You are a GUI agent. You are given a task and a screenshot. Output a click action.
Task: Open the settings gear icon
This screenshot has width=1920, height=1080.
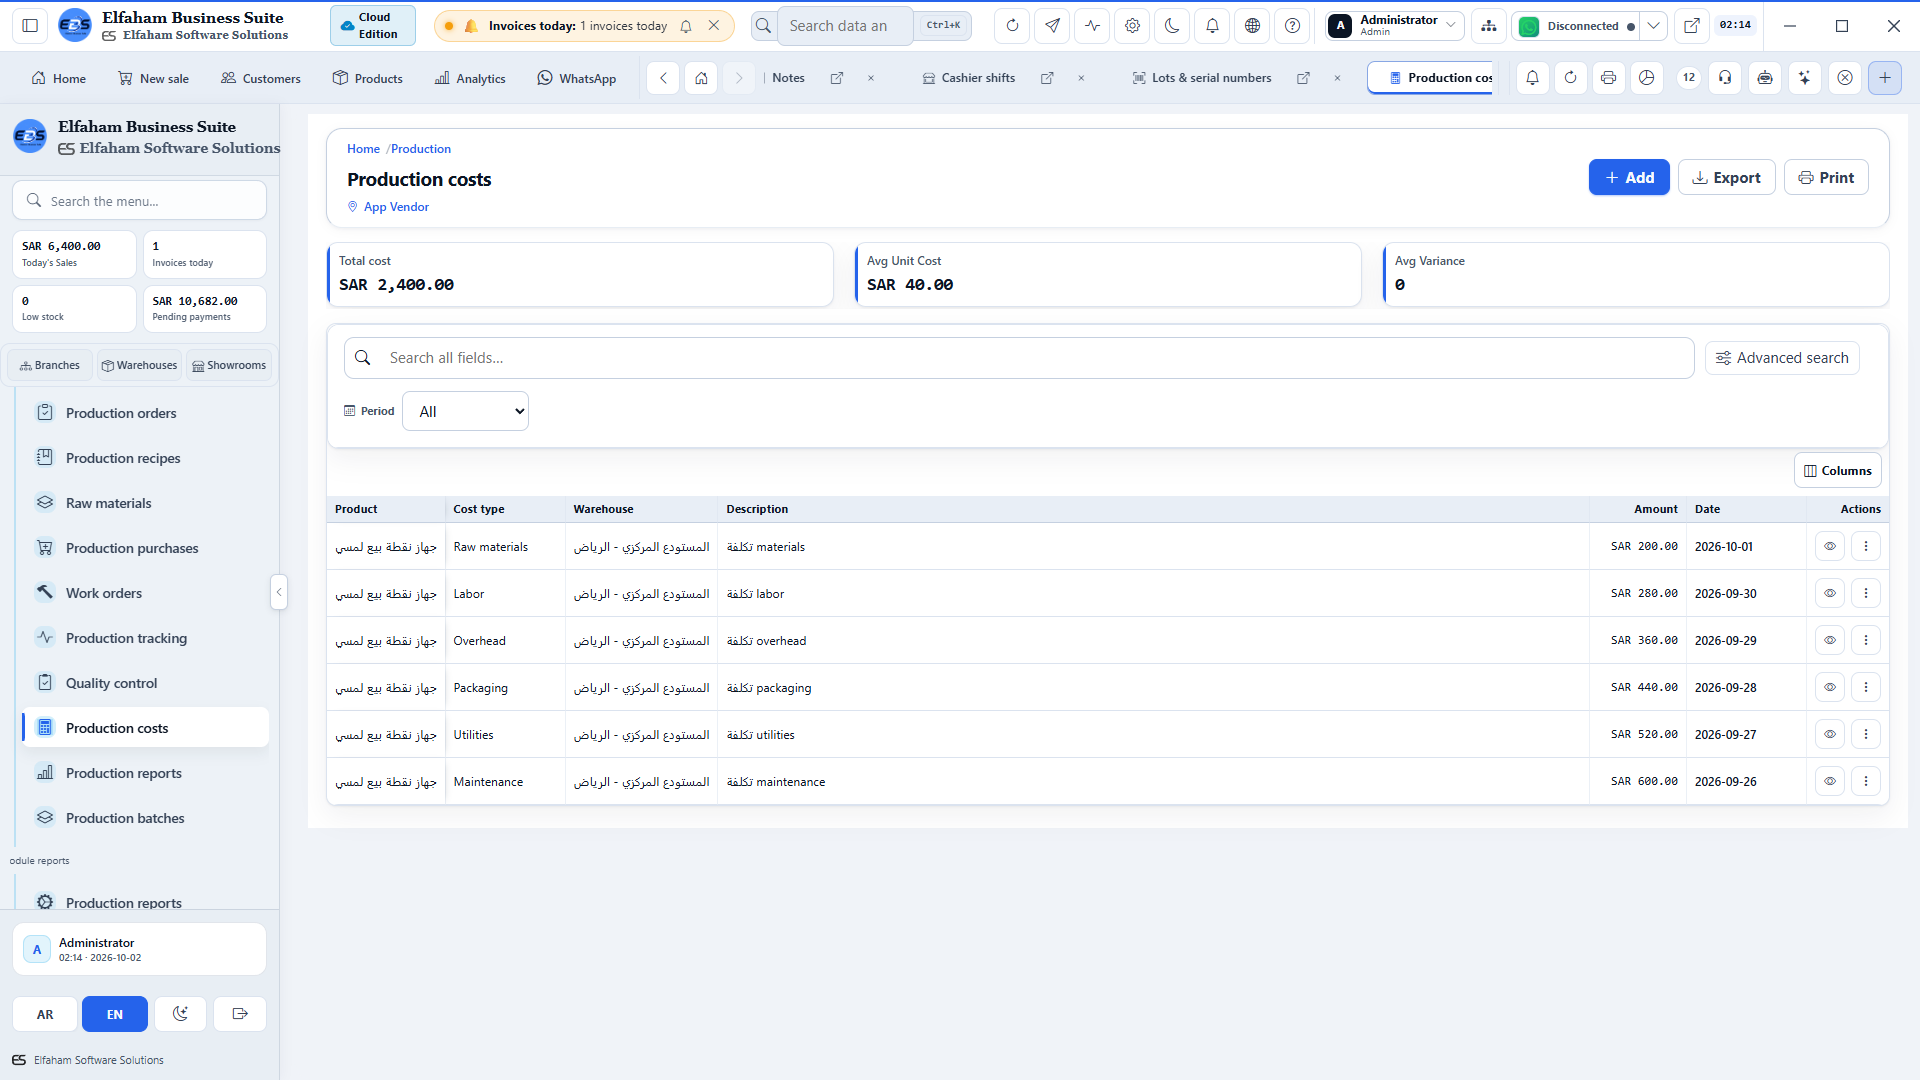[1132, 26]
